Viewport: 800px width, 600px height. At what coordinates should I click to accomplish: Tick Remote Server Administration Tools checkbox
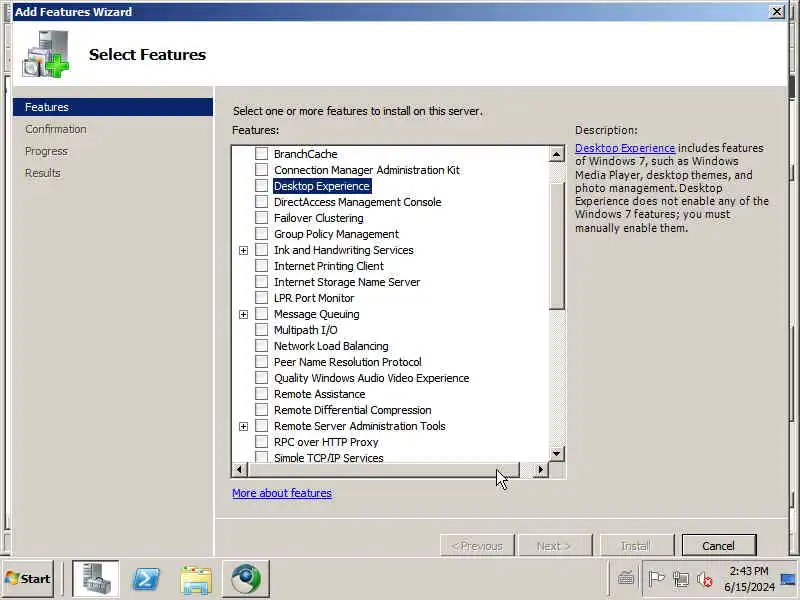coord(261,426)
